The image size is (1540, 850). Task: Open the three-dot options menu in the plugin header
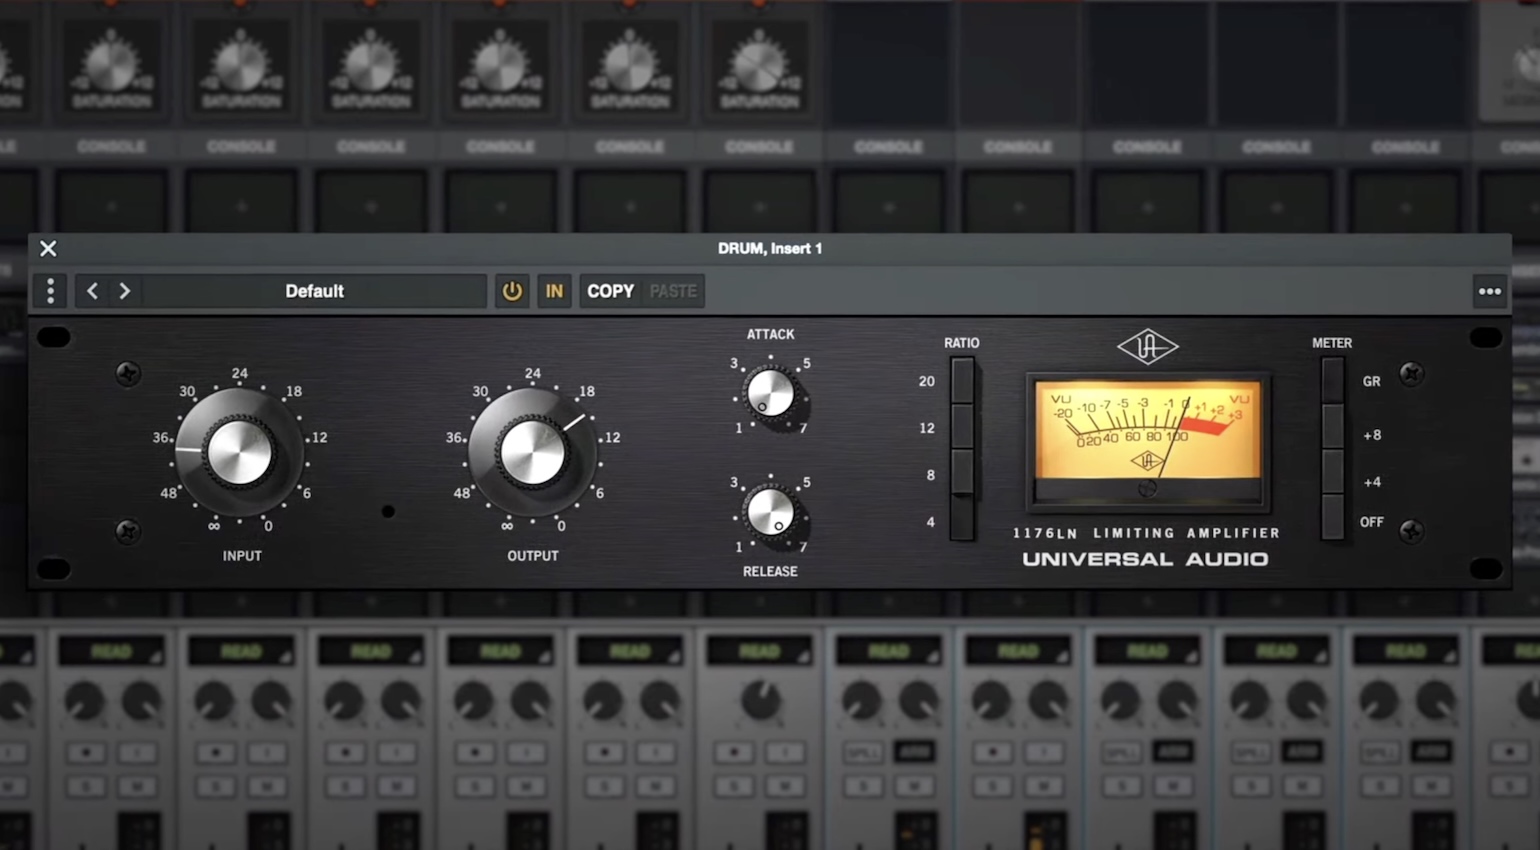pyautogui.click(x=50, y=291)
